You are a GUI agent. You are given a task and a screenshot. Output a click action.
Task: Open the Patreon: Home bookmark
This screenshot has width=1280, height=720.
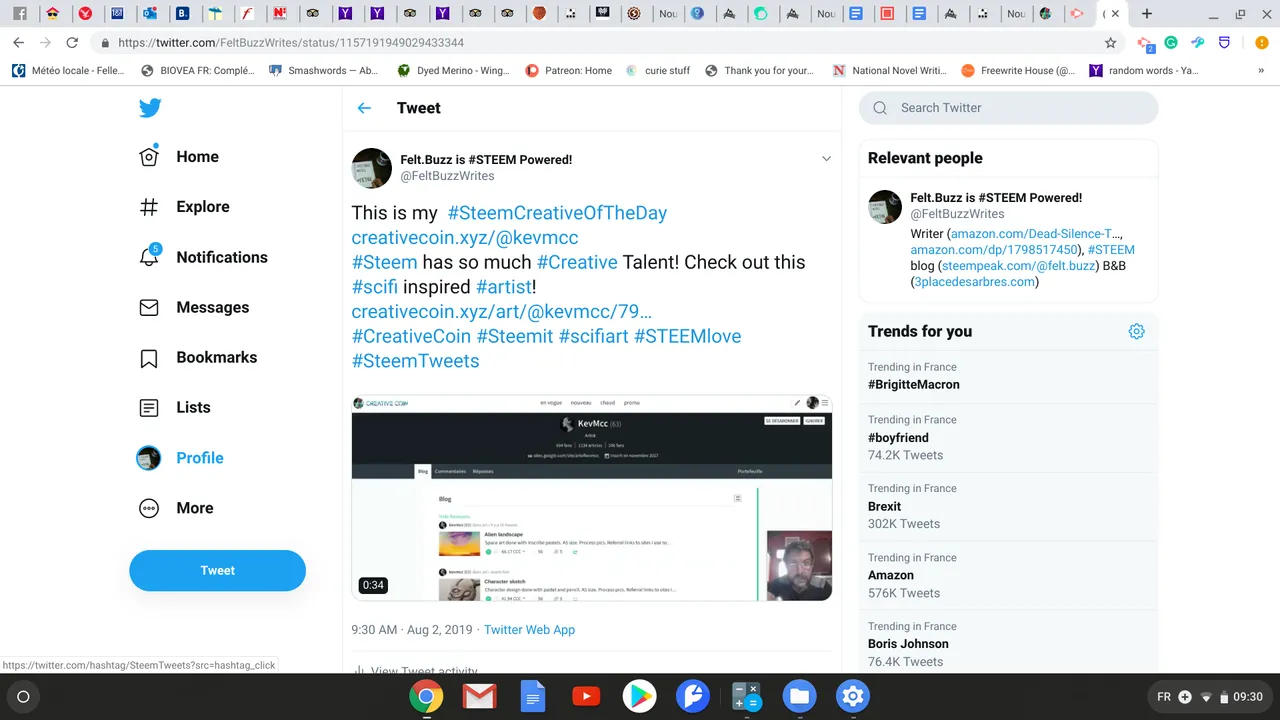569,71
